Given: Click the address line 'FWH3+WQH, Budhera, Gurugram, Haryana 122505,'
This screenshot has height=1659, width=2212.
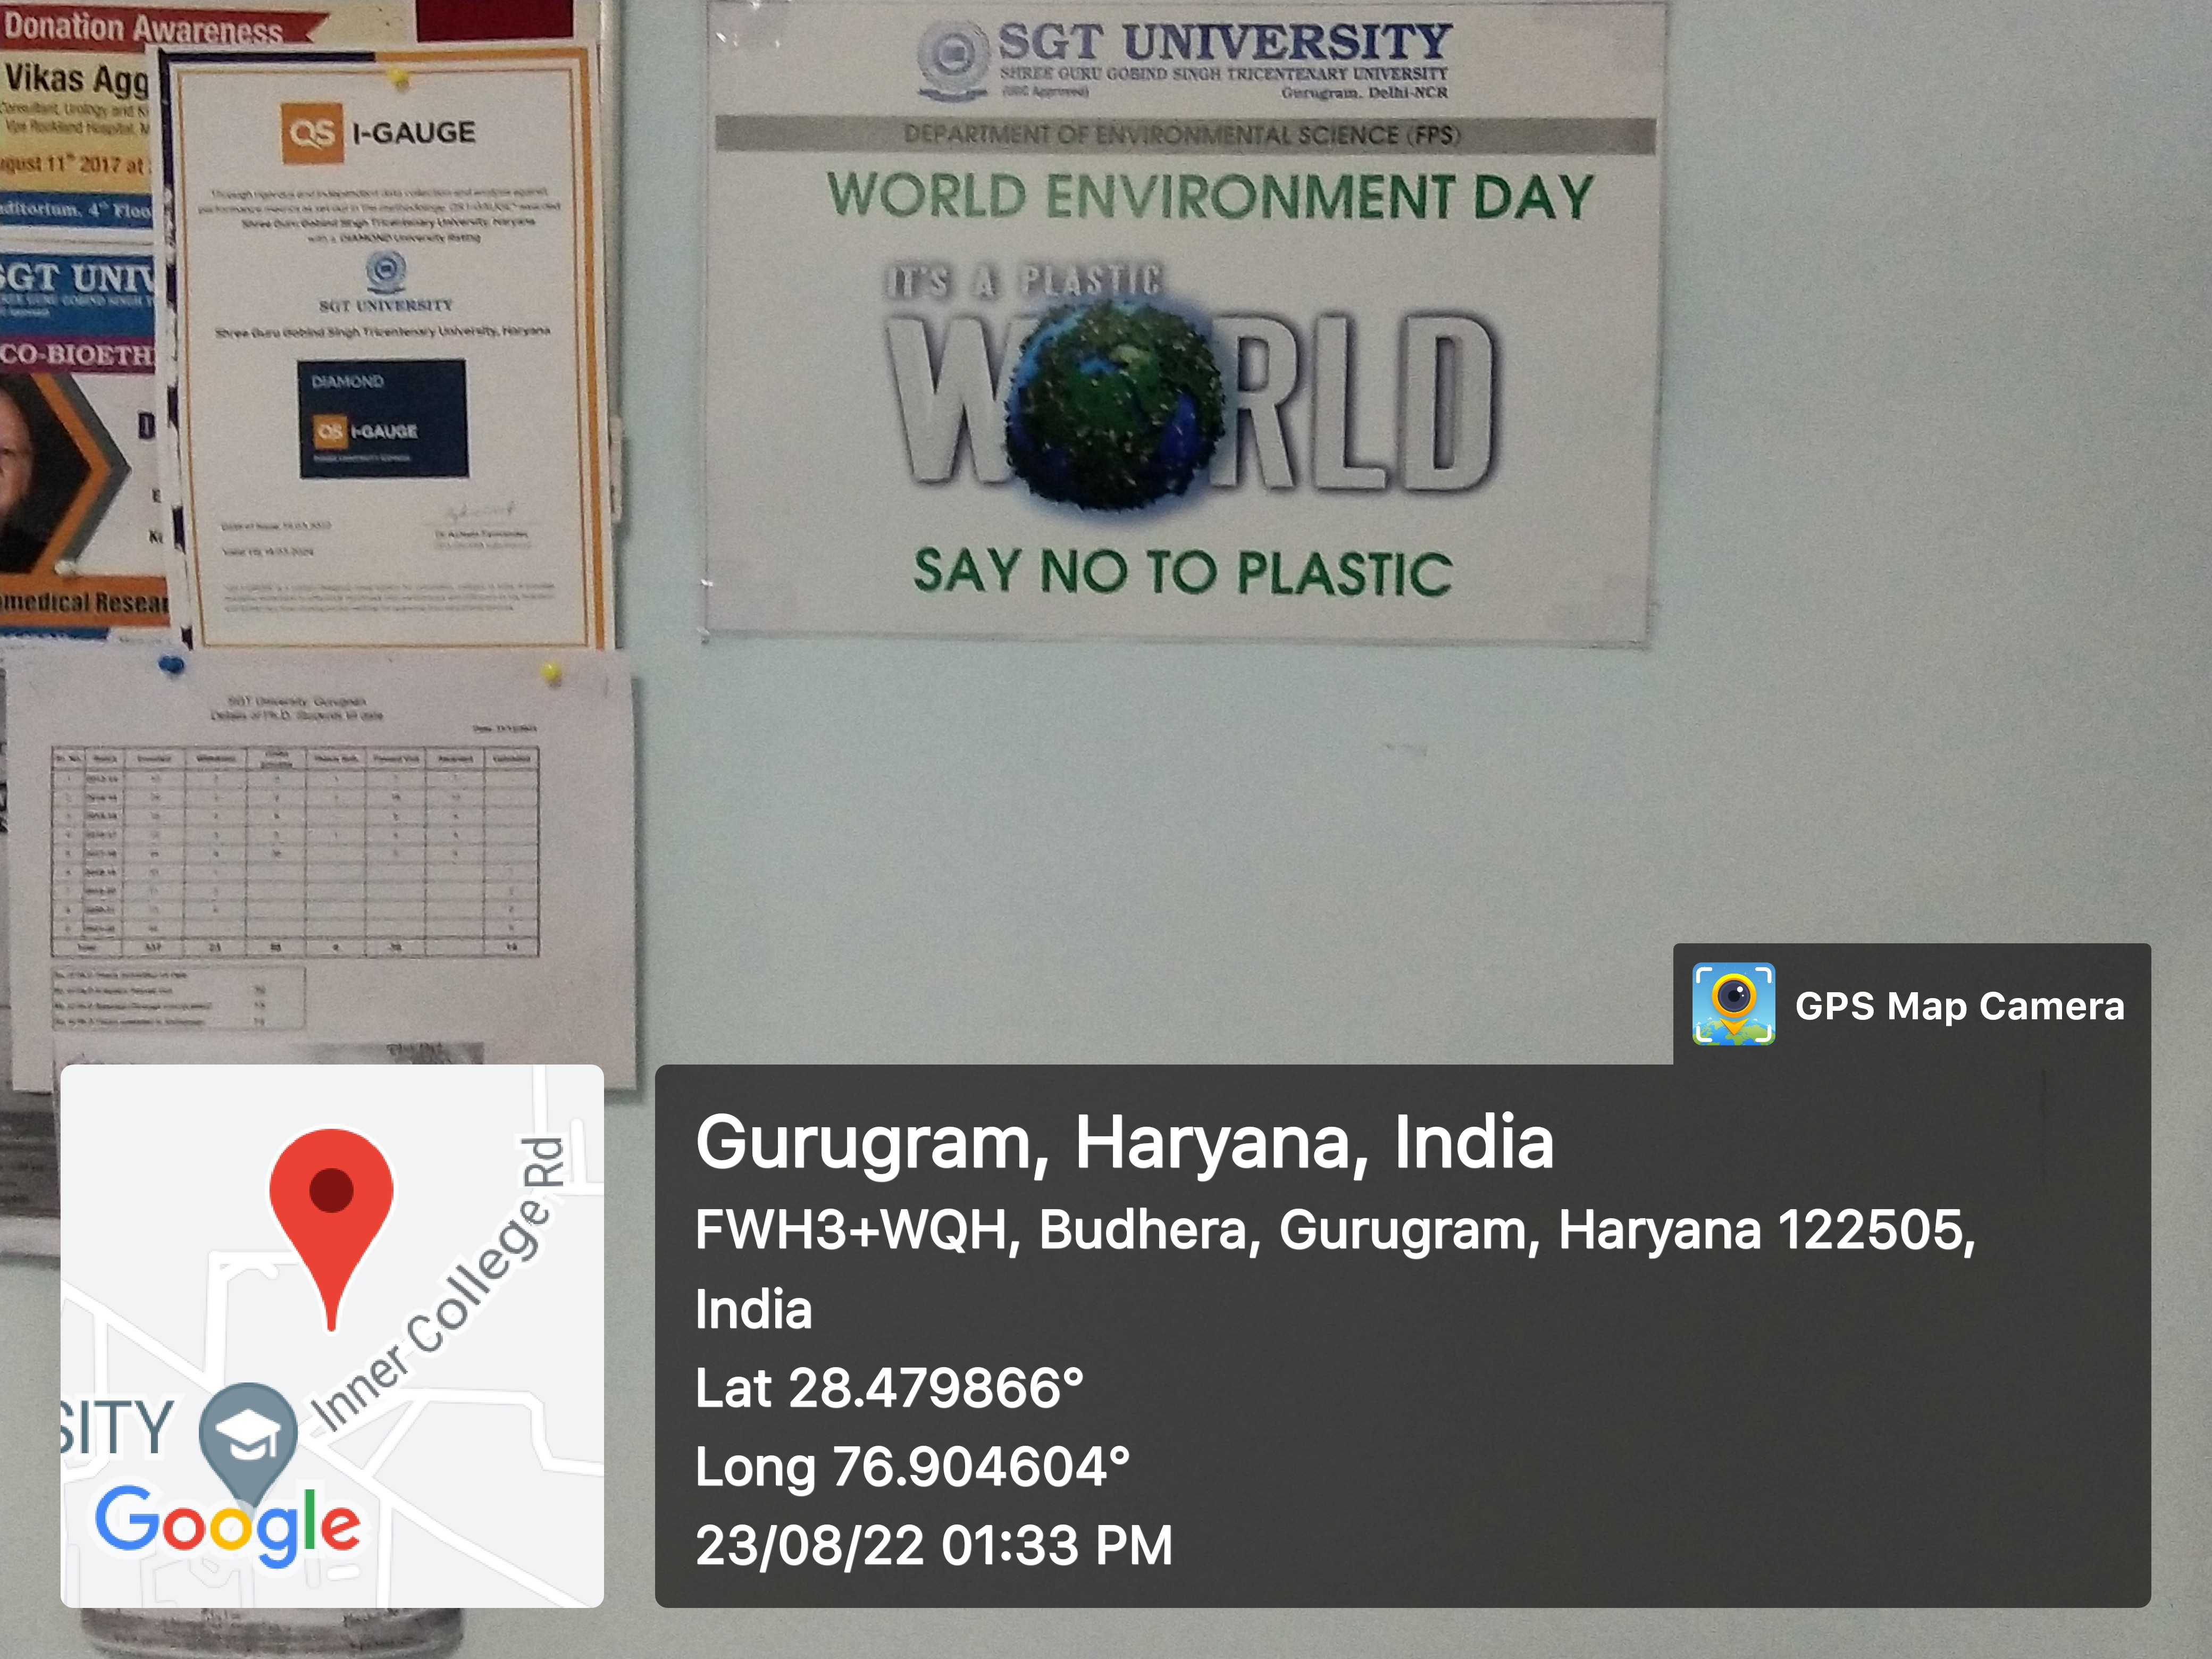Looking at the screenshot, I should point(1335,1229).
